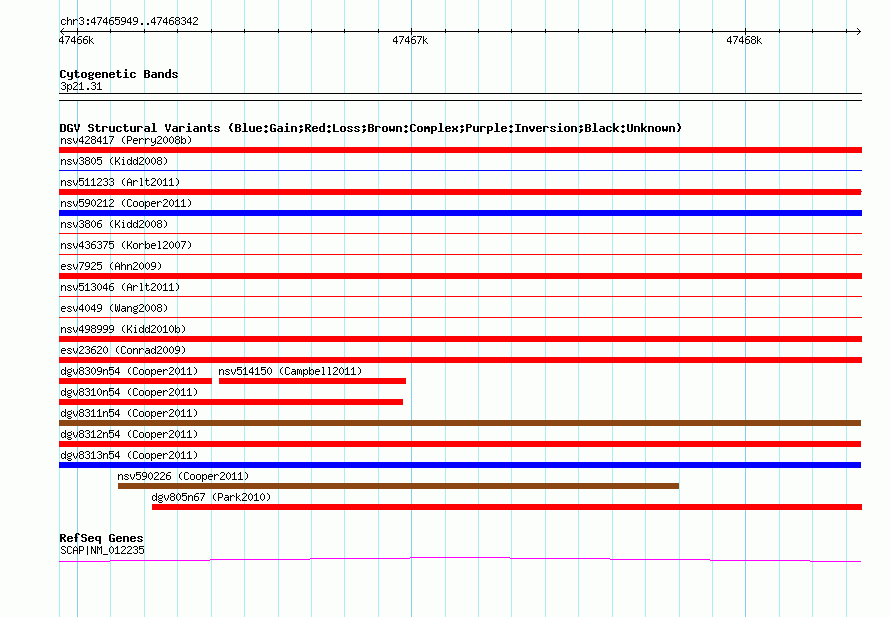The height and width of the screenshot is (617, 890).
Task: Click the dgv8311n54 brown complex bar
Action: tap(460, 423)
